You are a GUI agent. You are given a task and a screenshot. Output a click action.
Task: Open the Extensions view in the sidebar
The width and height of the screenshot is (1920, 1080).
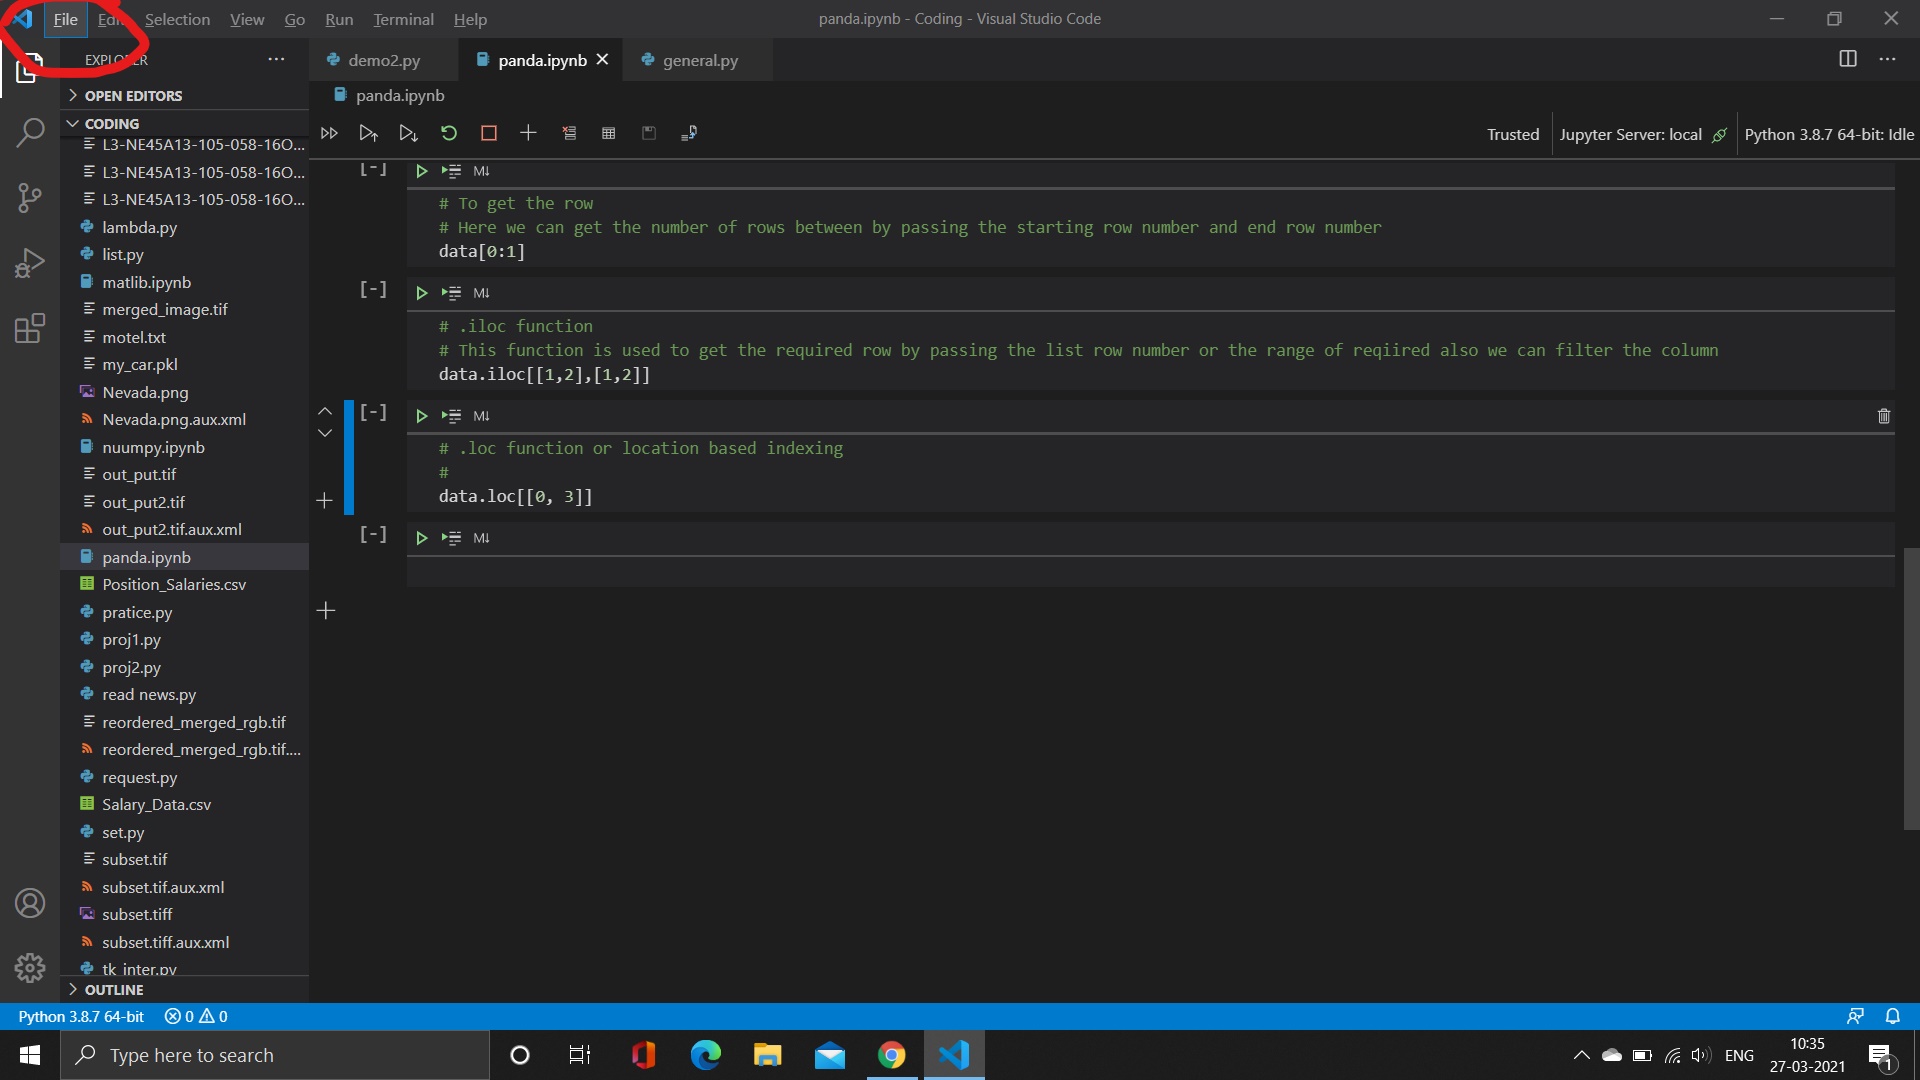pyautogui.click(x=30, y=328)
